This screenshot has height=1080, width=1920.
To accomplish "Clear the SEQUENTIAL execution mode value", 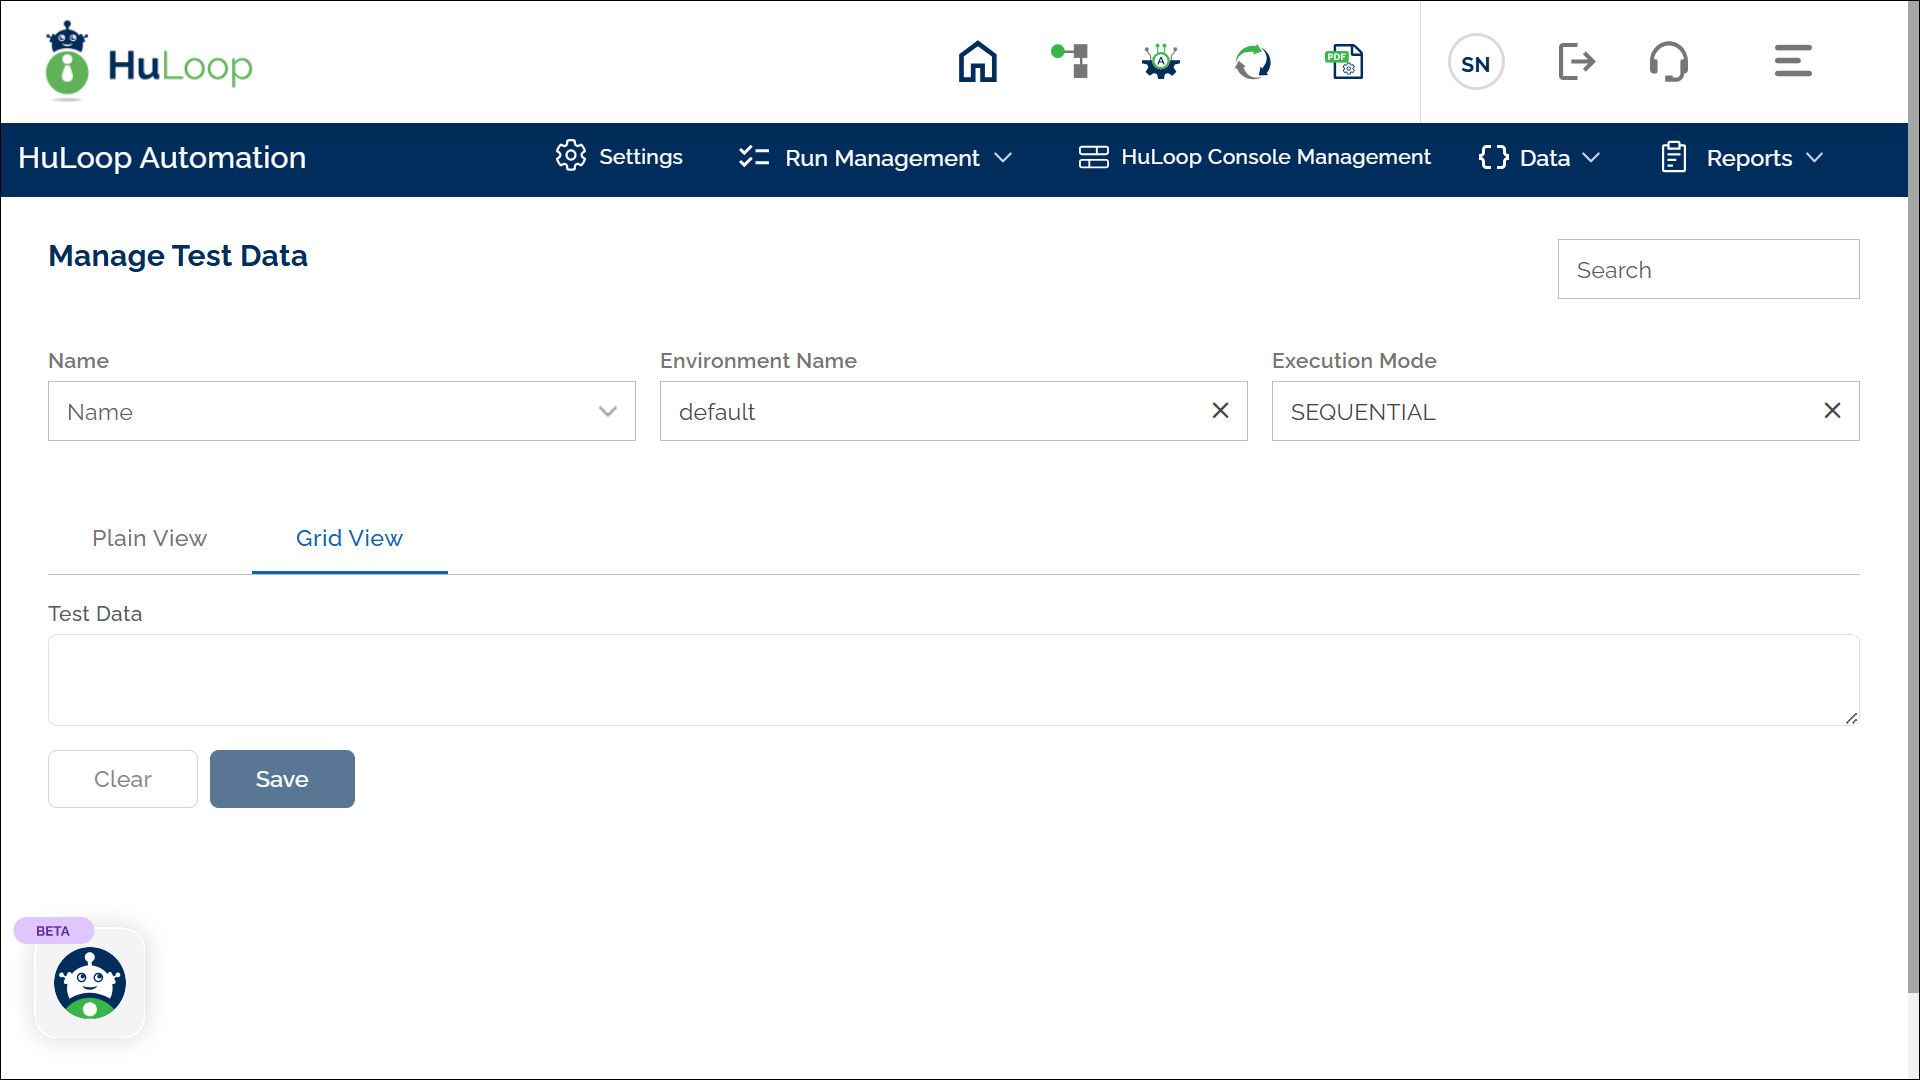I will 1832,411.
